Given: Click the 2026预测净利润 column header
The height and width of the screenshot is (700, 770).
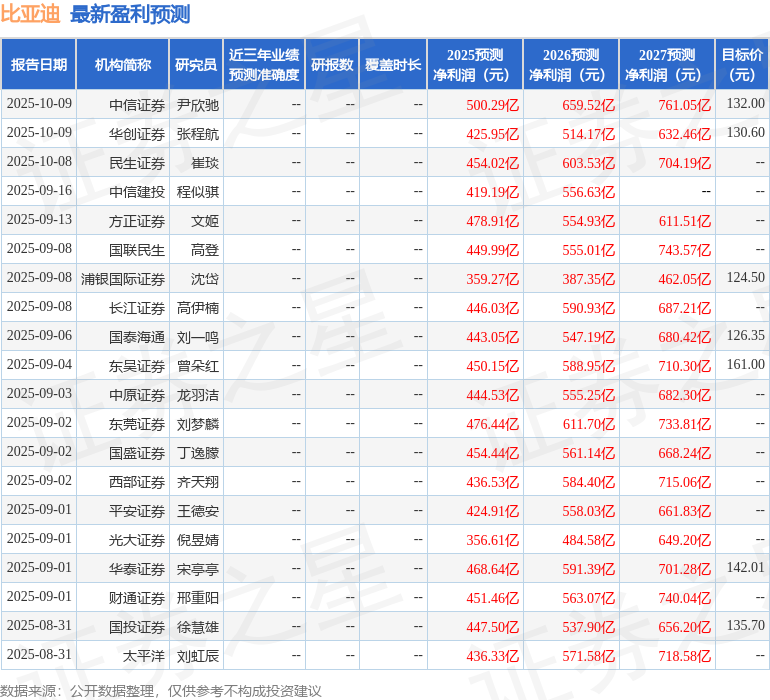Looking at the screenshot, I should (x=571, y=64).
